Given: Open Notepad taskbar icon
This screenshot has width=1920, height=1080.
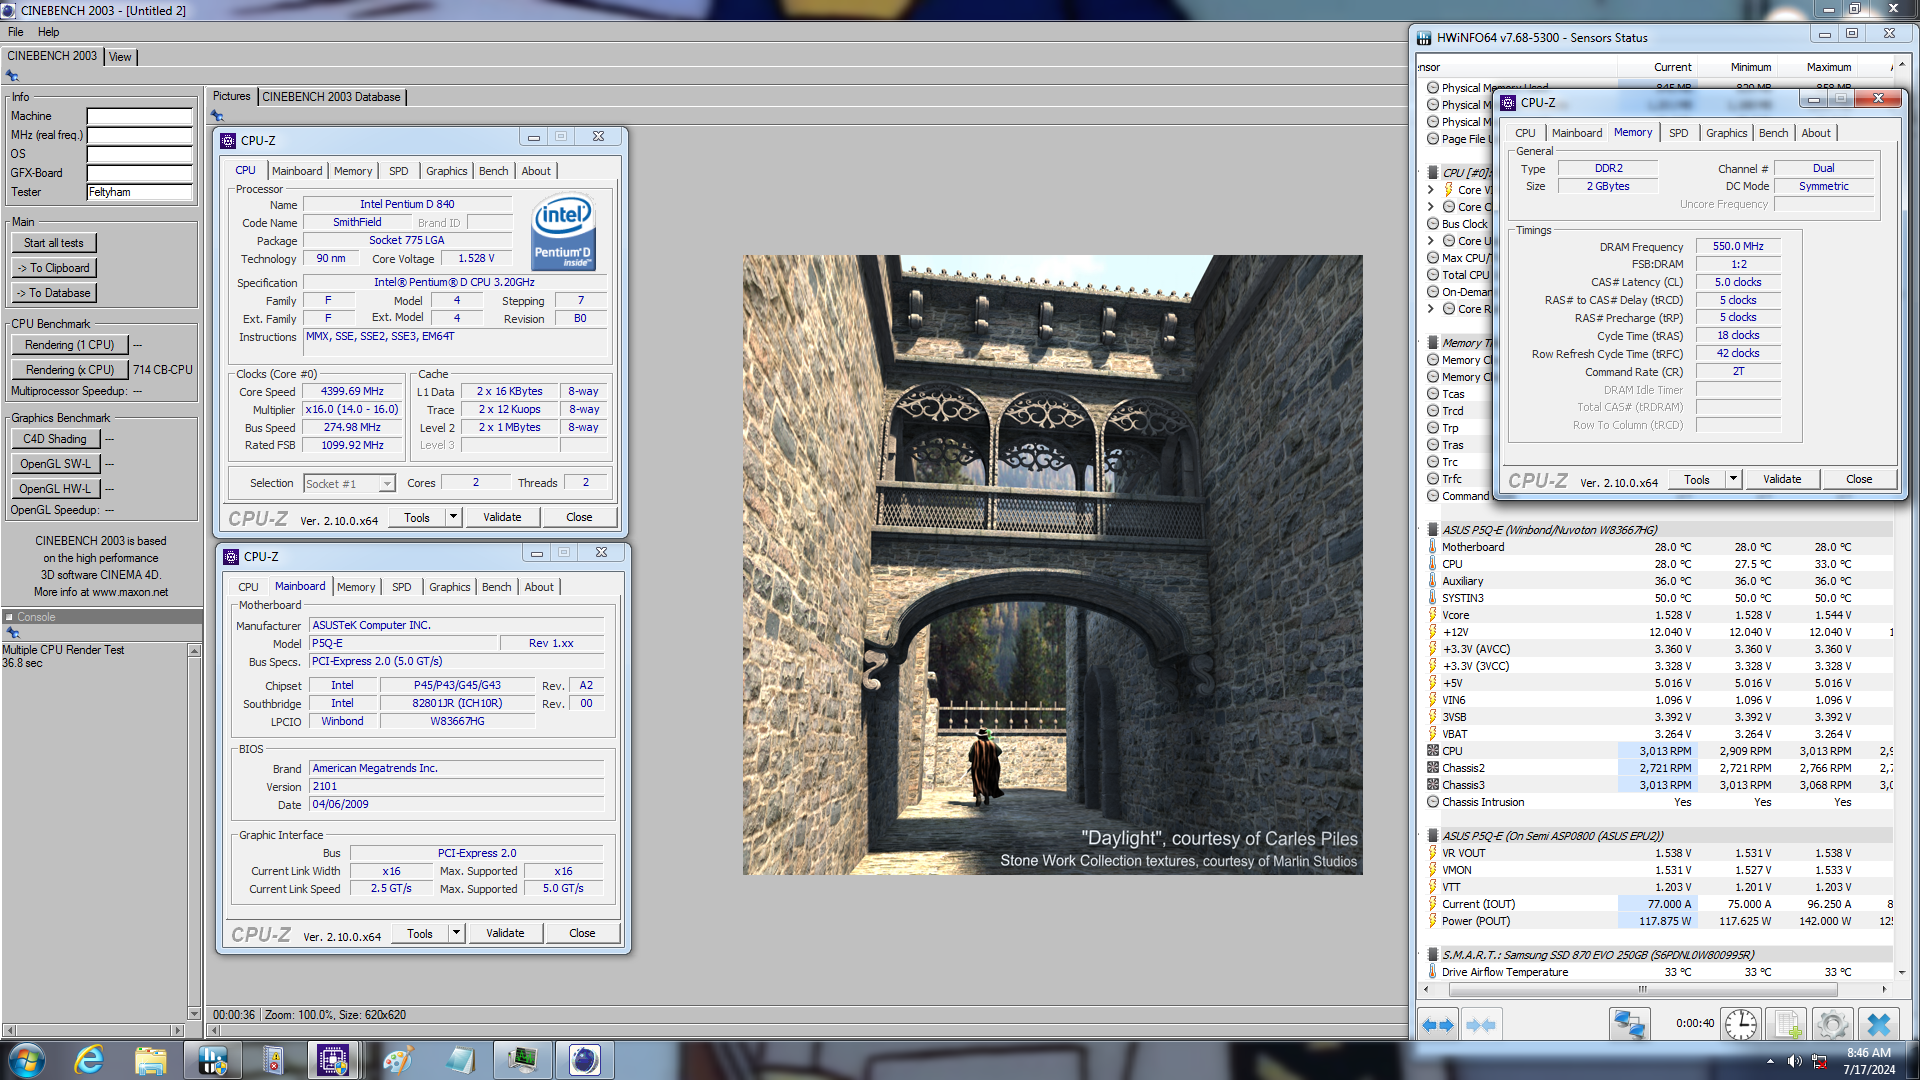Looking at the screenshot, I should pos(461,1059).
